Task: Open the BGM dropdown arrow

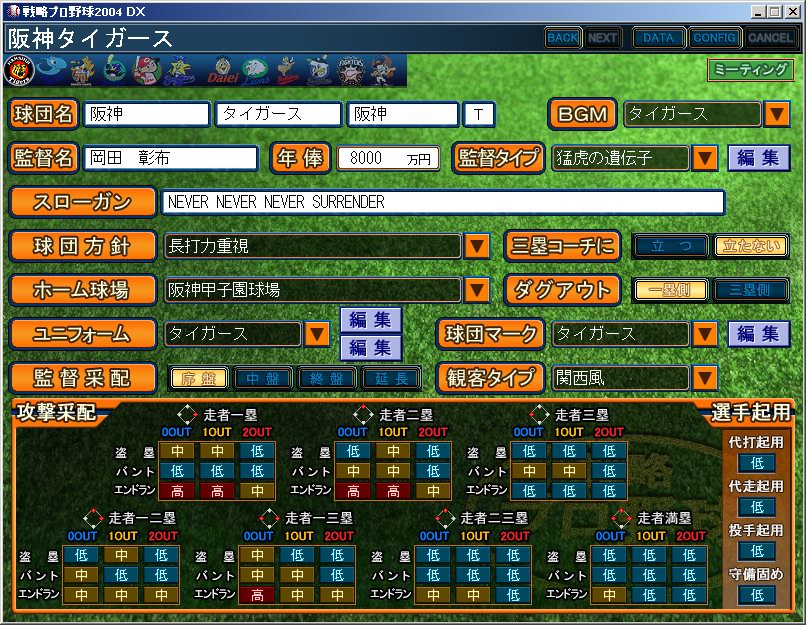Action: tap(777, 114)
